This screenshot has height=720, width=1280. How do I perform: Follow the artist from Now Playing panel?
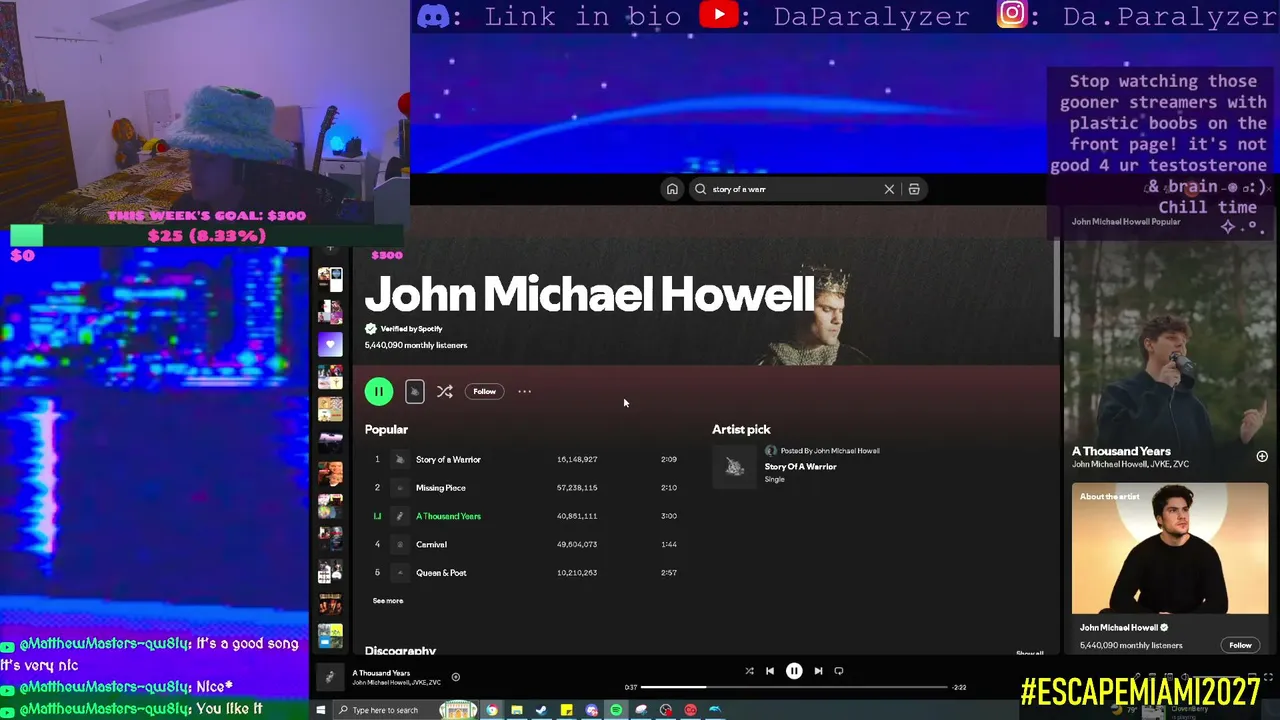click(x=1240, y=645)
